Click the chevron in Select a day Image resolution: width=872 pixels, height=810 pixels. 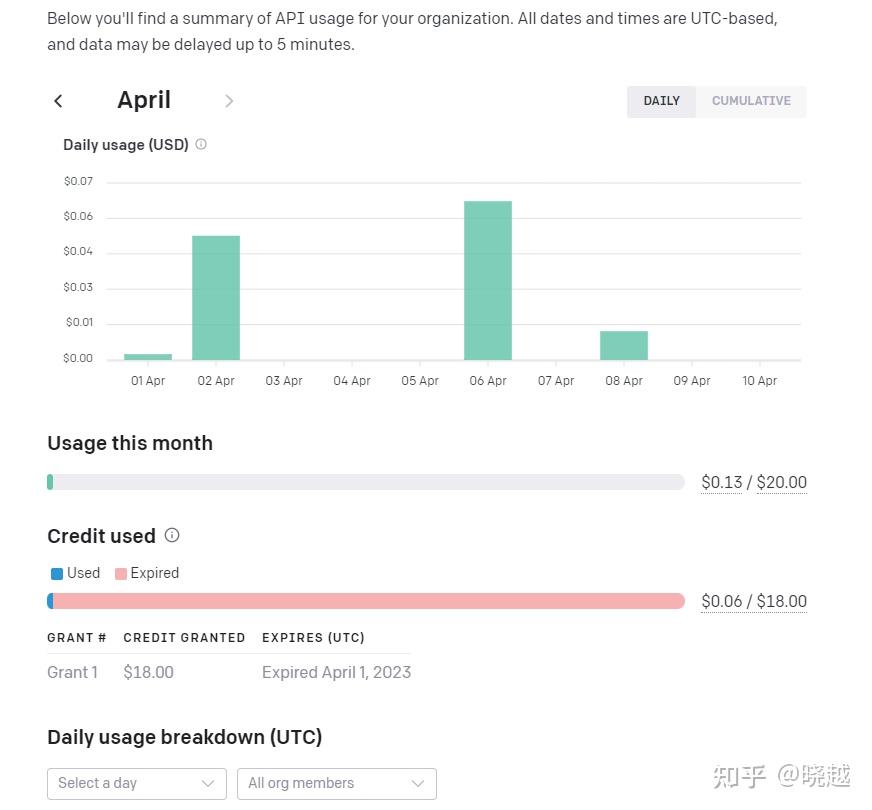tap(207, 784)
